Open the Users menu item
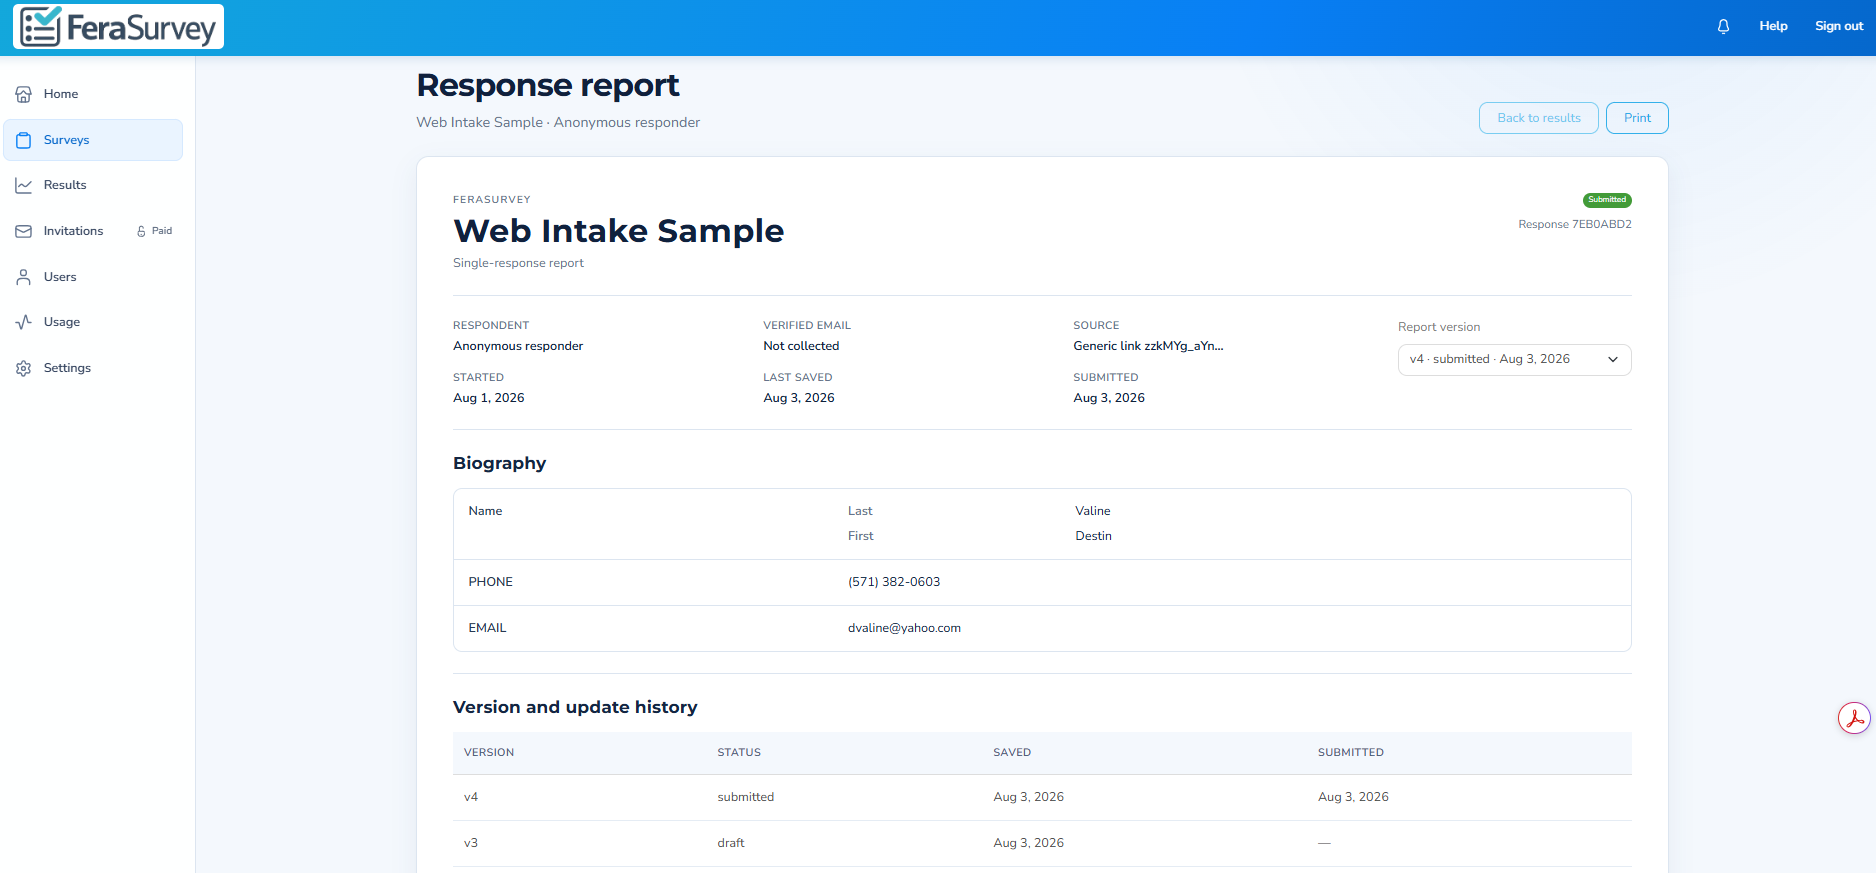 coord(93,277)
